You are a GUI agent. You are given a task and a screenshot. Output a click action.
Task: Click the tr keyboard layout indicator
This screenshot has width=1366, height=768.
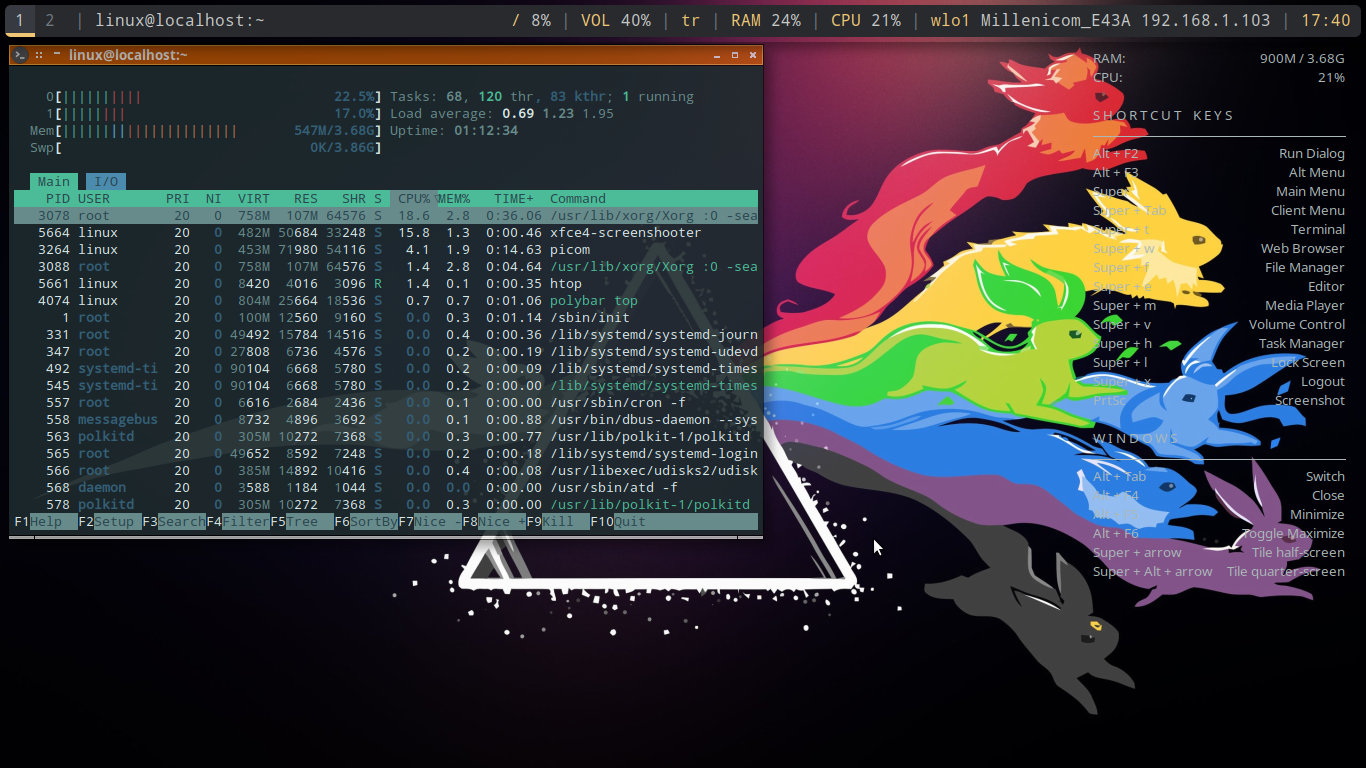point(690,20)
